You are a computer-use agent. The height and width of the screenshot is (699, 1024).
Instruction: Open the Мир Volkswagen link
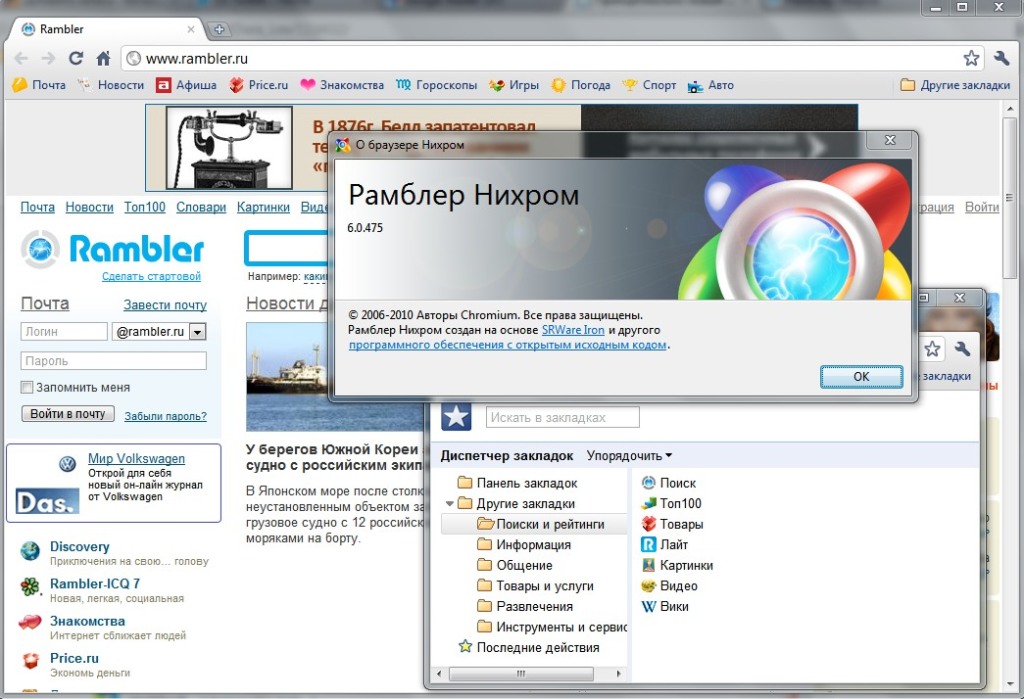[136, 459]
